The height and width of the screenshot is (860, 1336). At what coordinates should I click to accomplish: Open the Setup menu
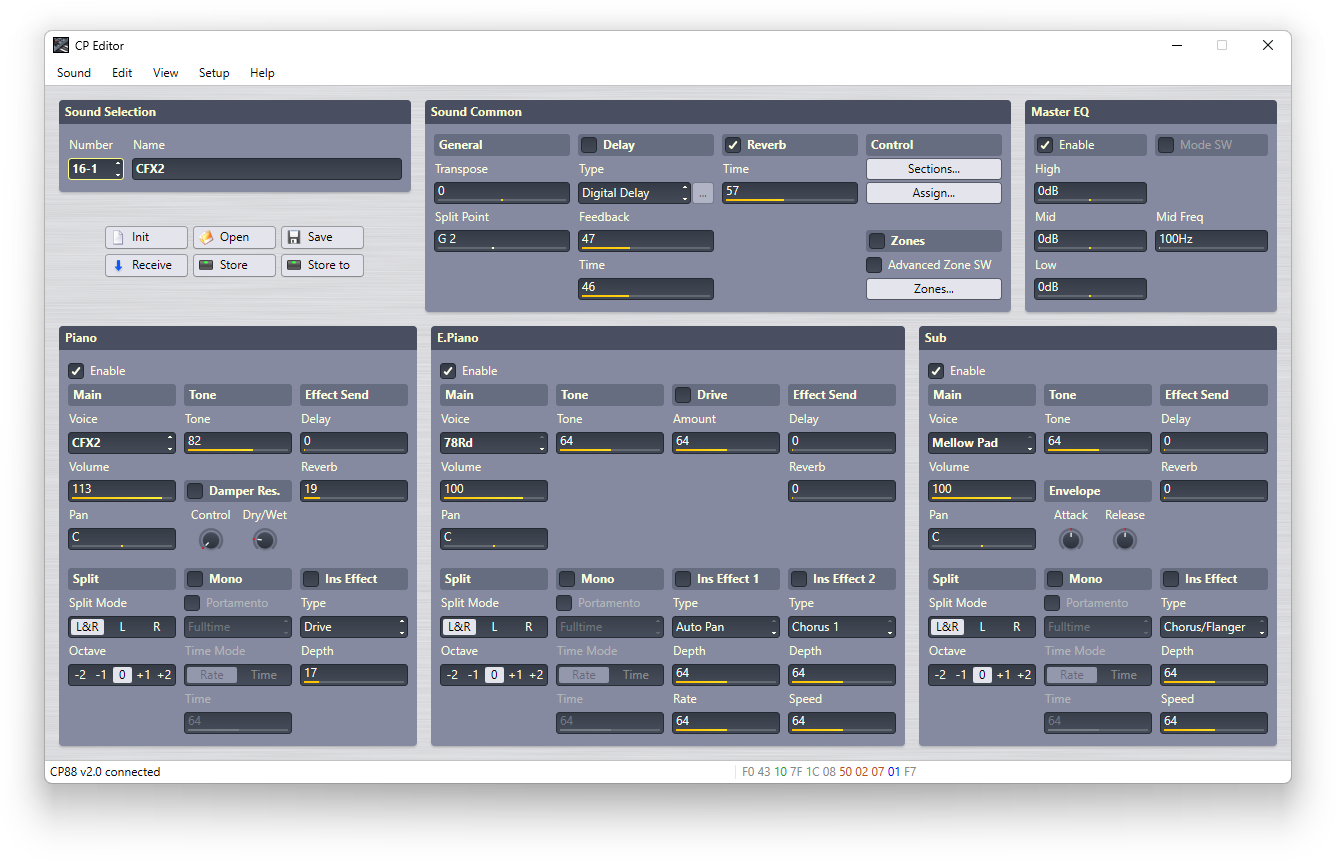click(214, 73)
